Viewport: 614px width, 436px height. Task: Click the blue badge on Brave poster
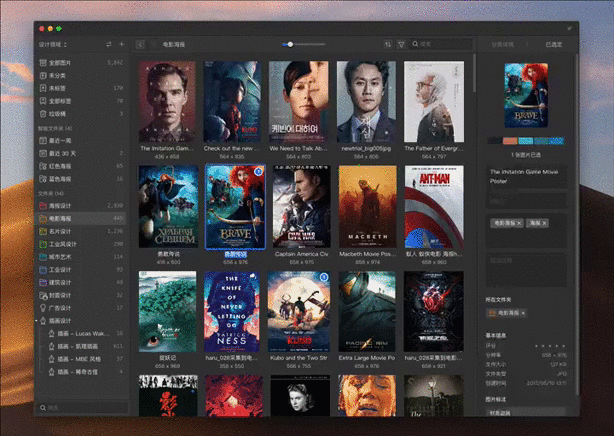[258, 172]
